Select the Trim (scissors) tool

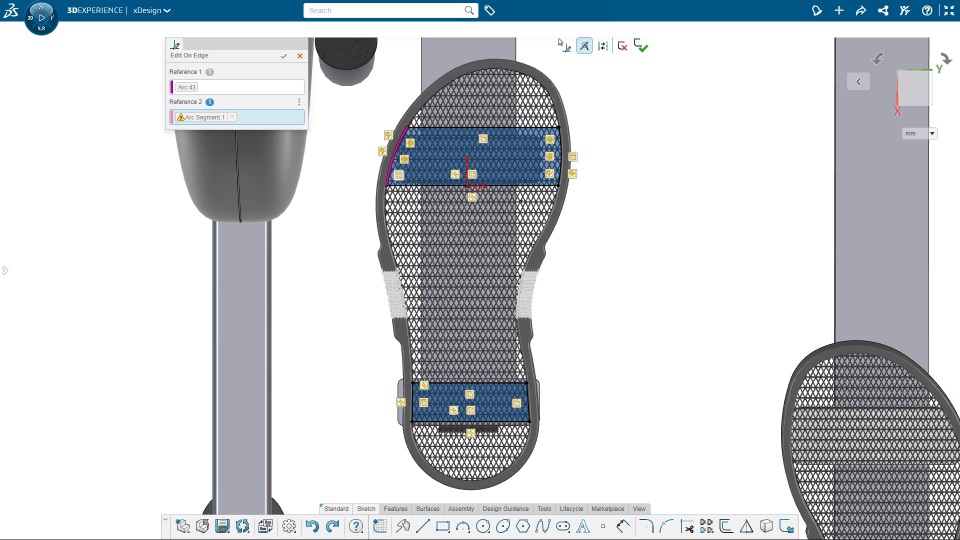coord(687,526)
